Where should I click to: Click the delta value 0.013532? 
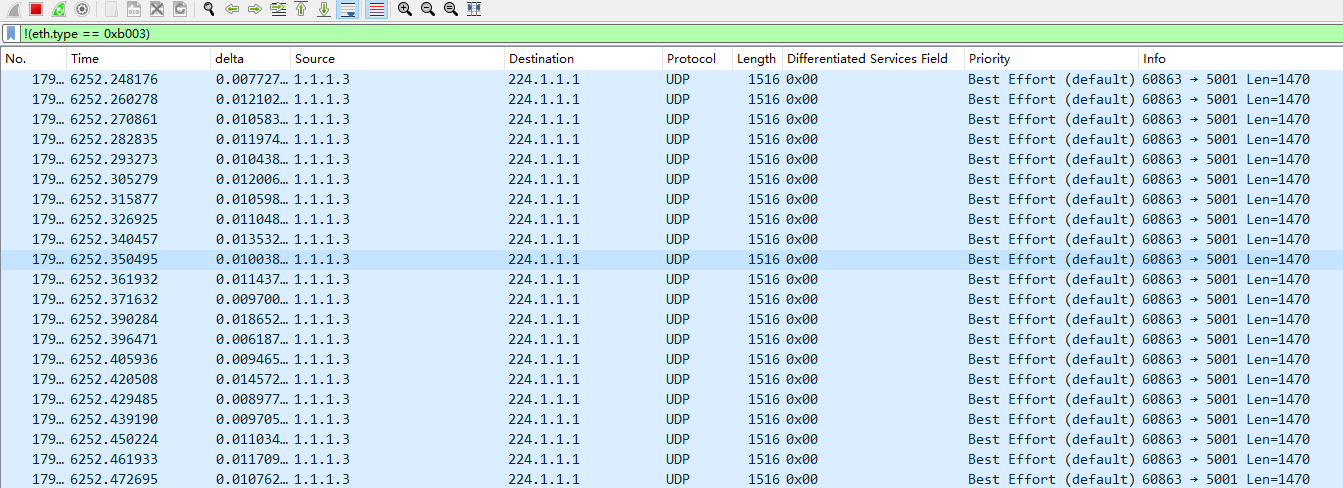[x=252, y=239]
